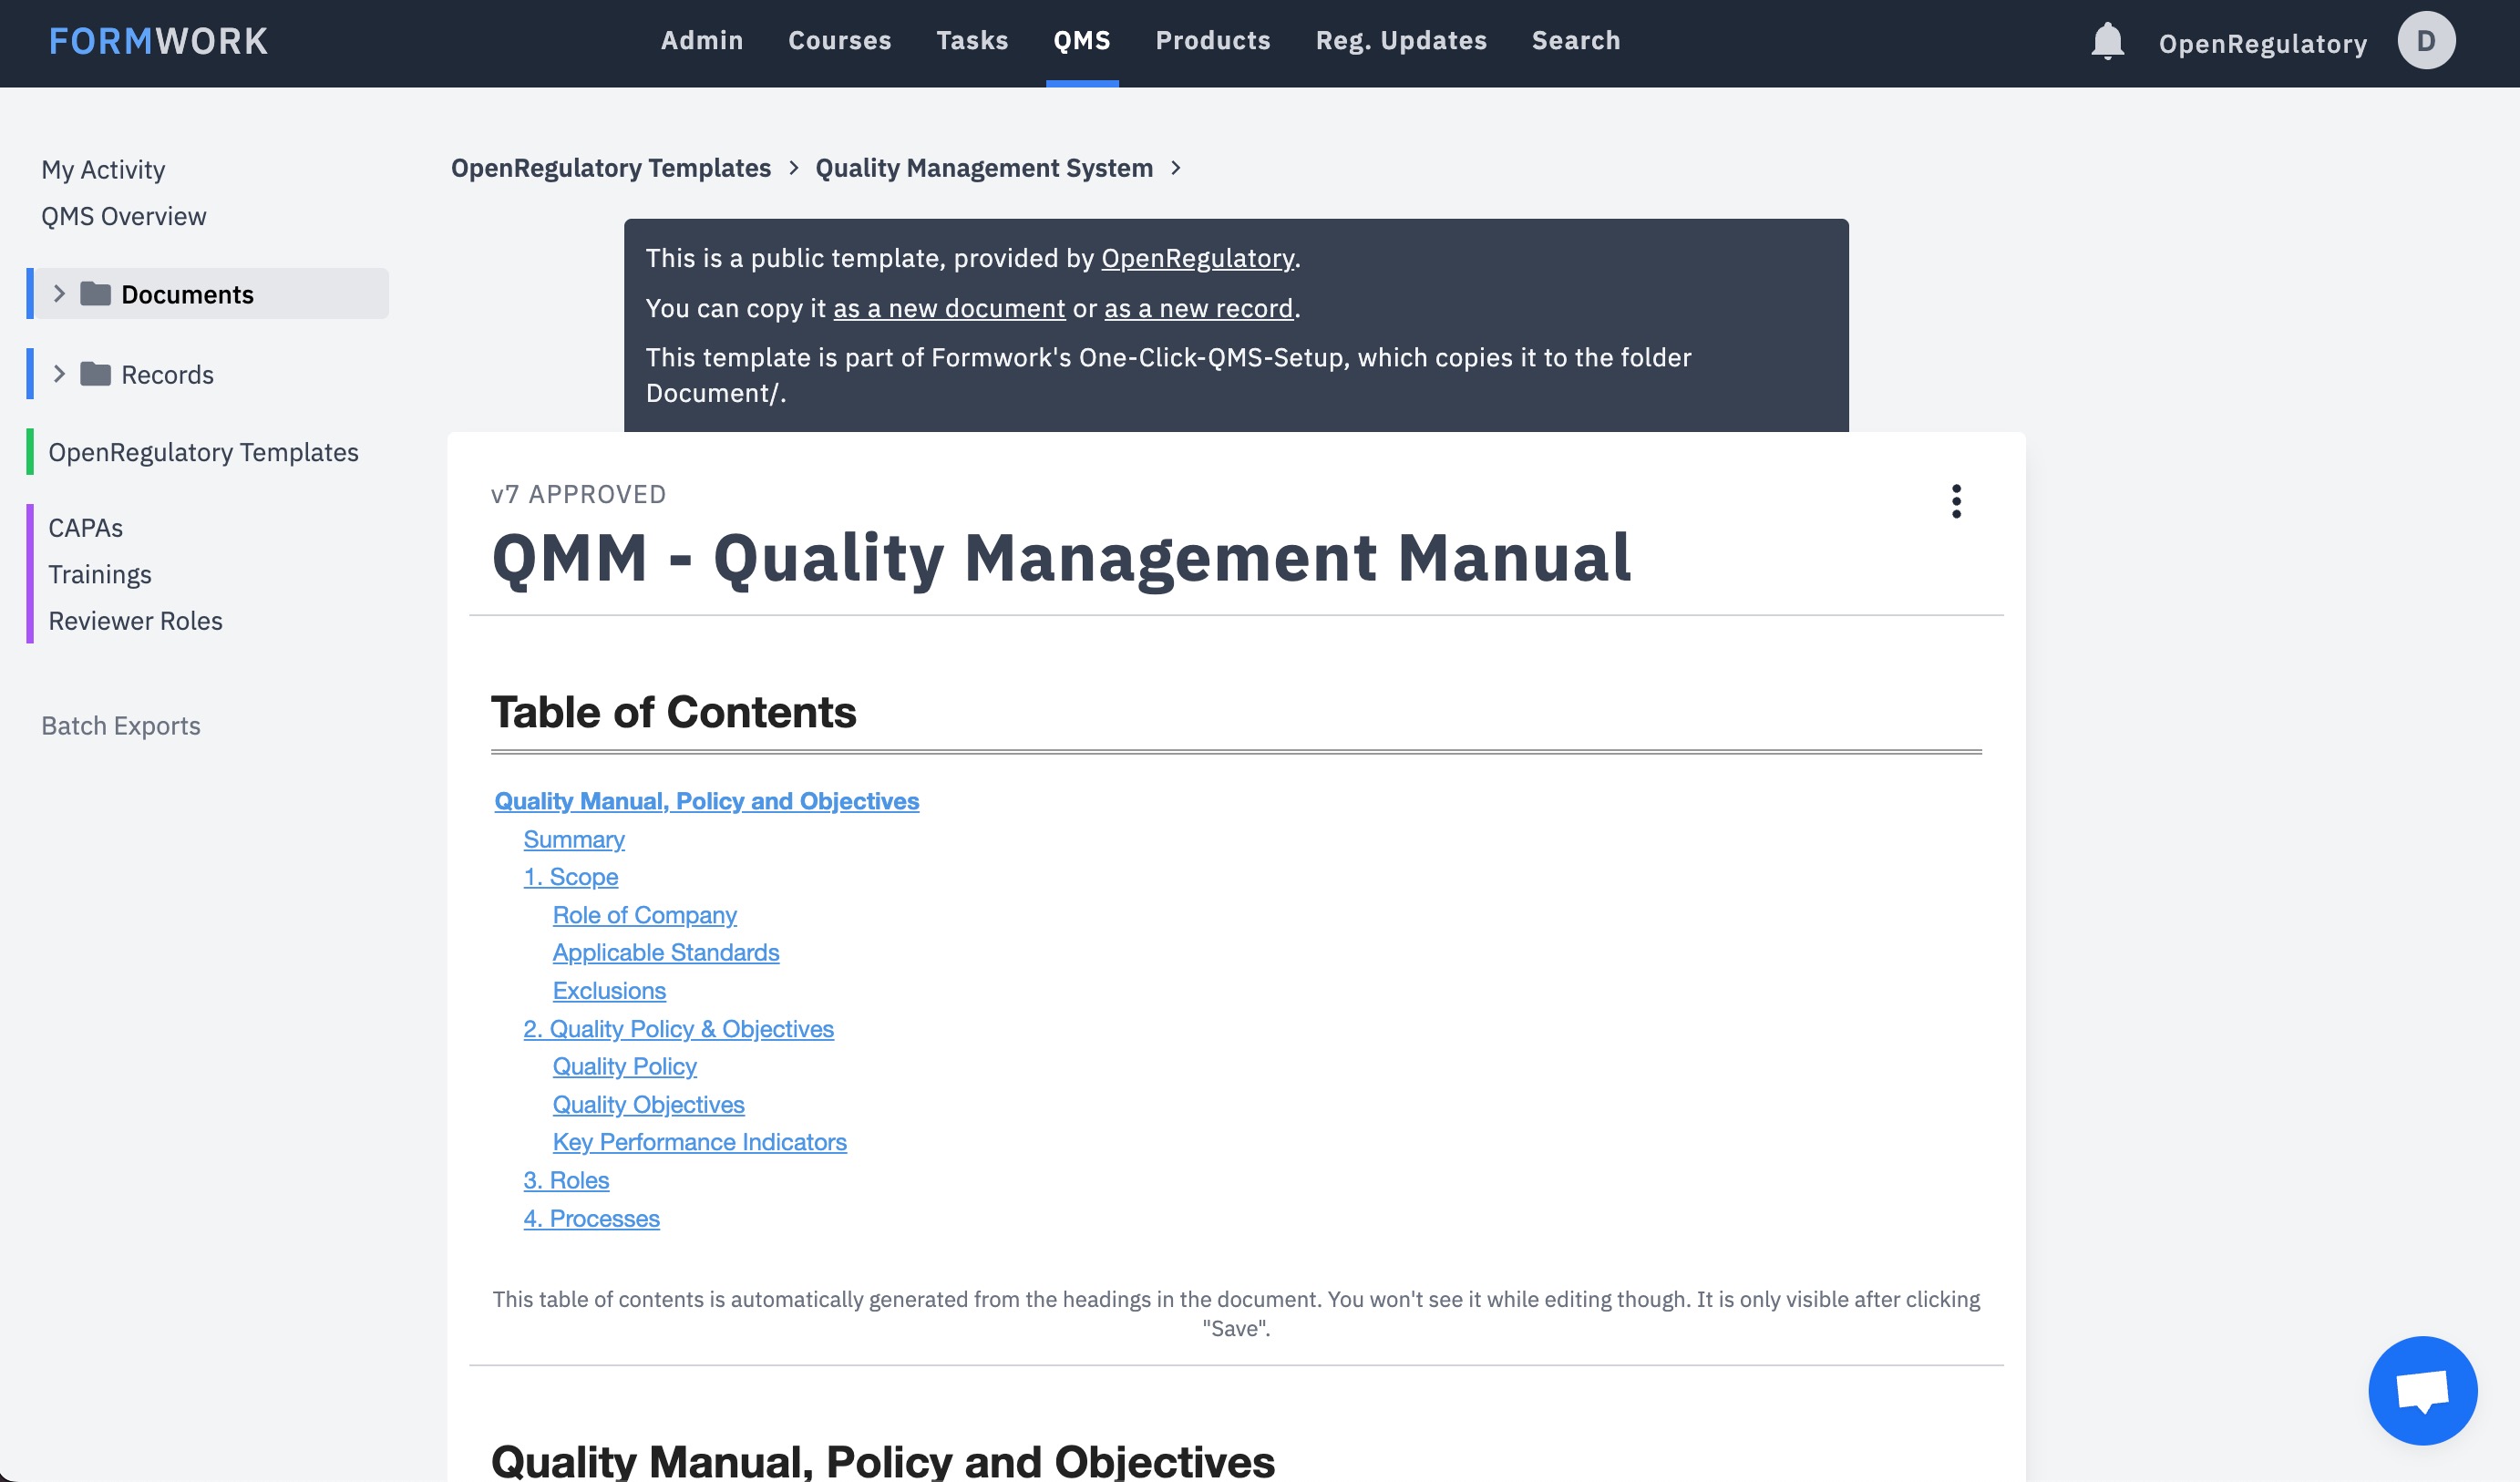Image resolution: width=2520 pixels, height=1482 pixels.
Task: Open Batch Exports in the sidebar
Action: [x=121, y=725]
